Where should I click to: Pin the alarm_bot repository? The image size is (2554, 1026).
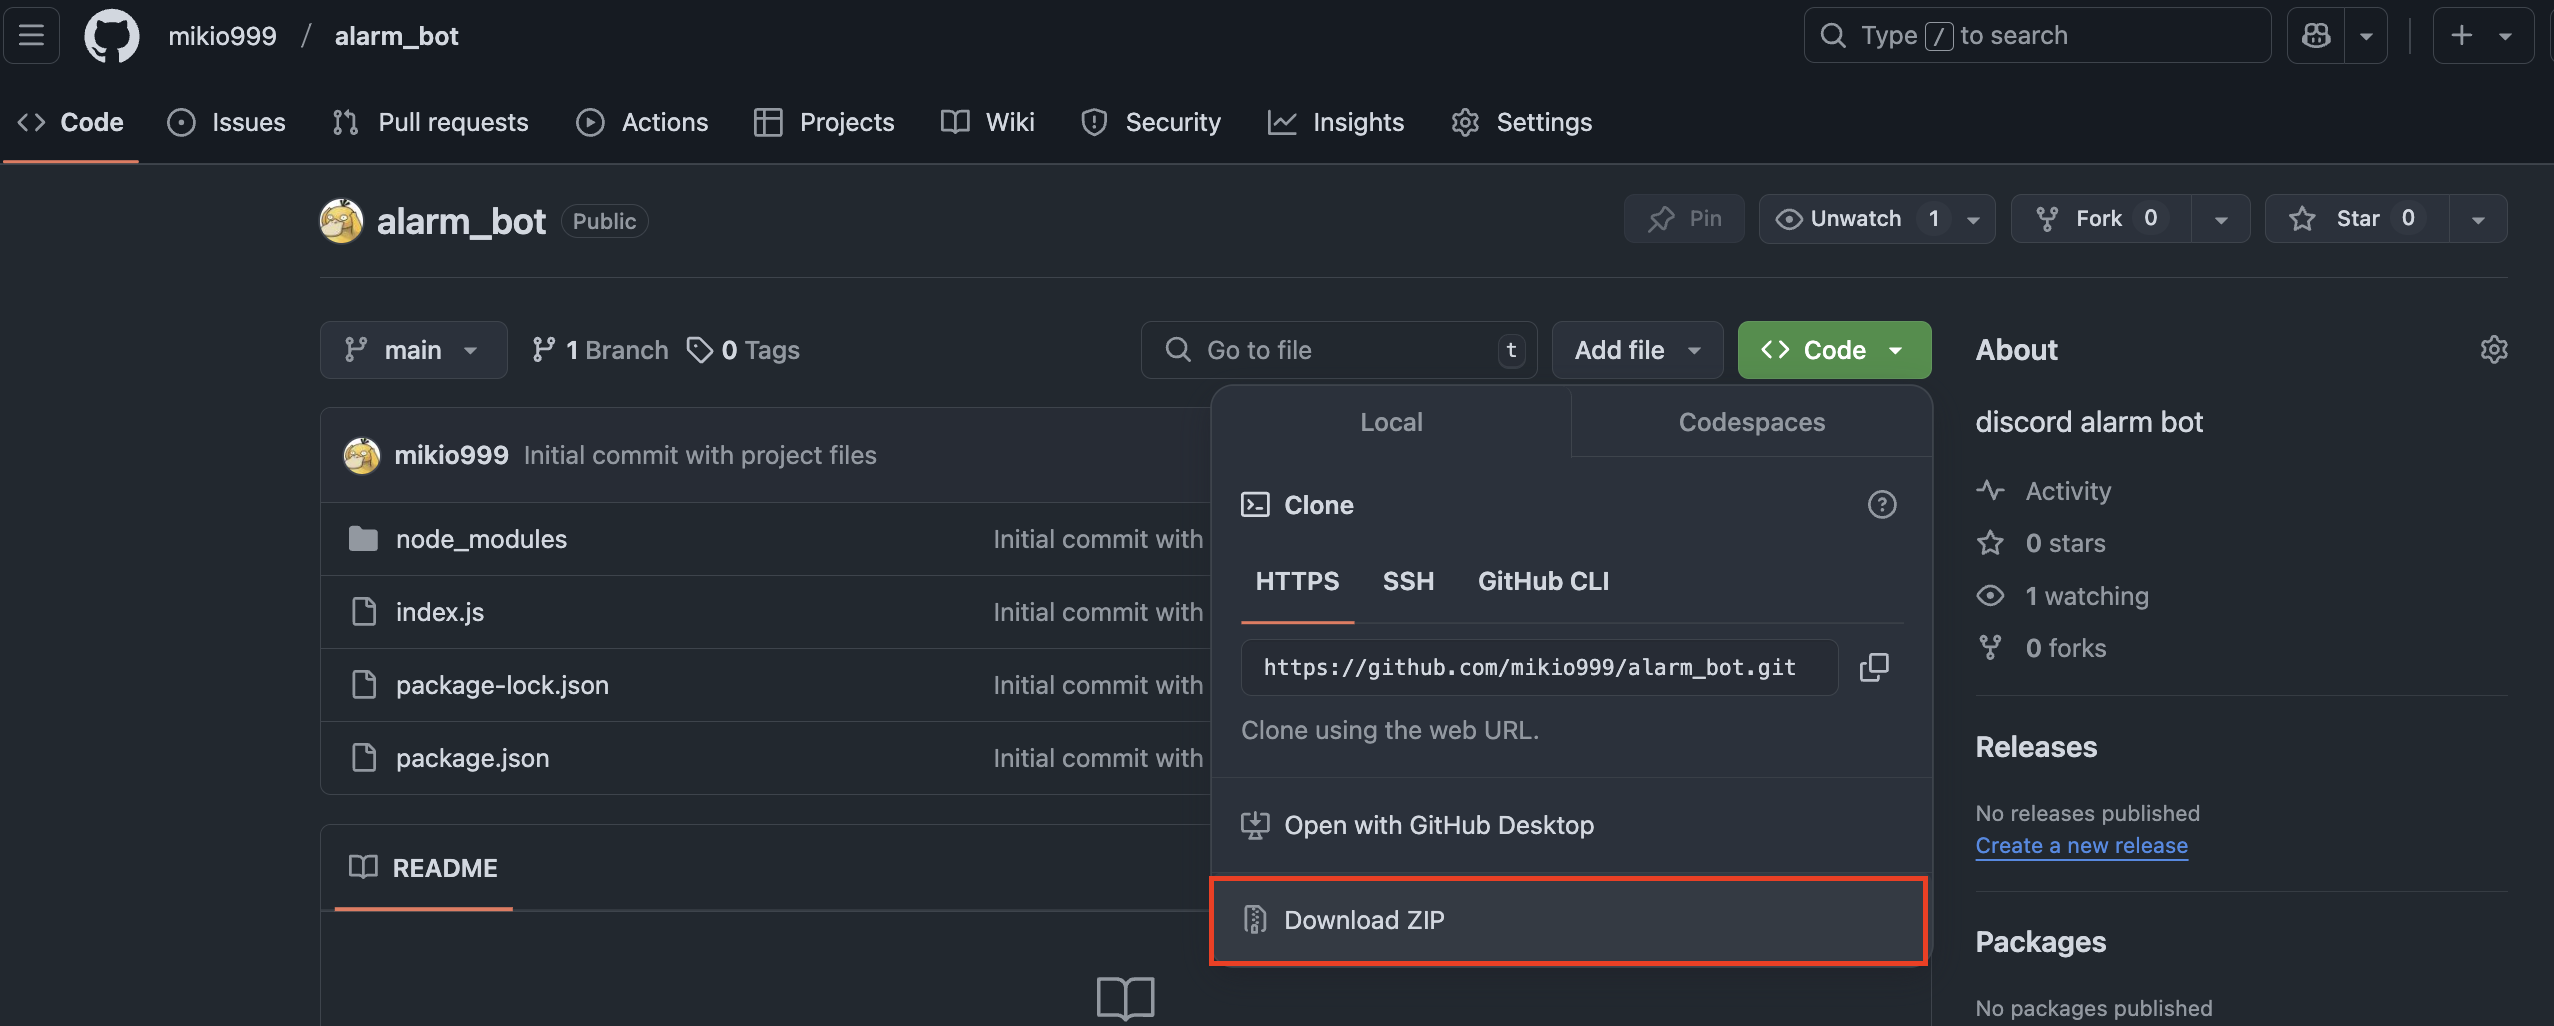(1683, 218)
